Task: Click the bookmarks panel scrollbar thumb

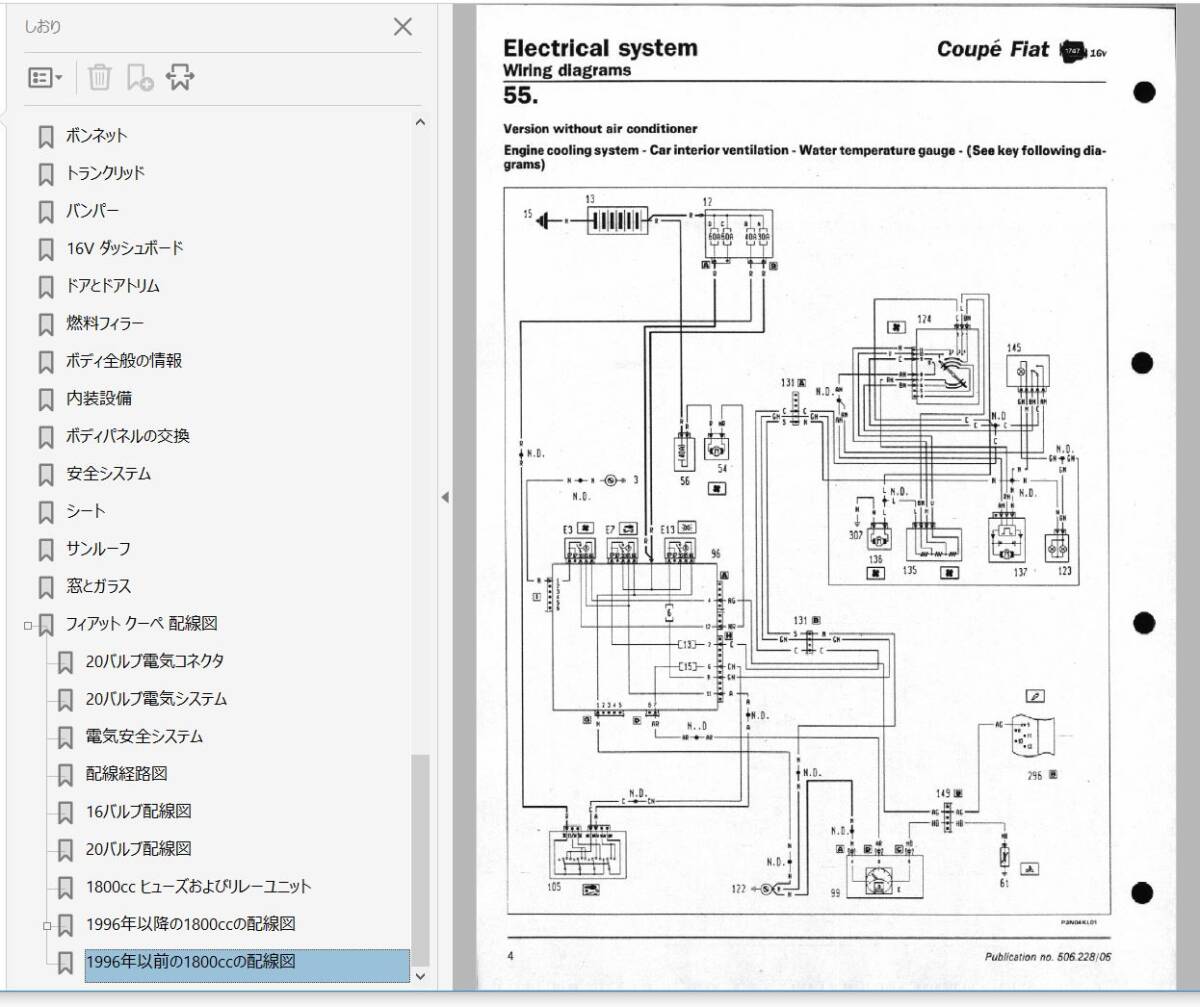Action: click(x=420, y=859)
